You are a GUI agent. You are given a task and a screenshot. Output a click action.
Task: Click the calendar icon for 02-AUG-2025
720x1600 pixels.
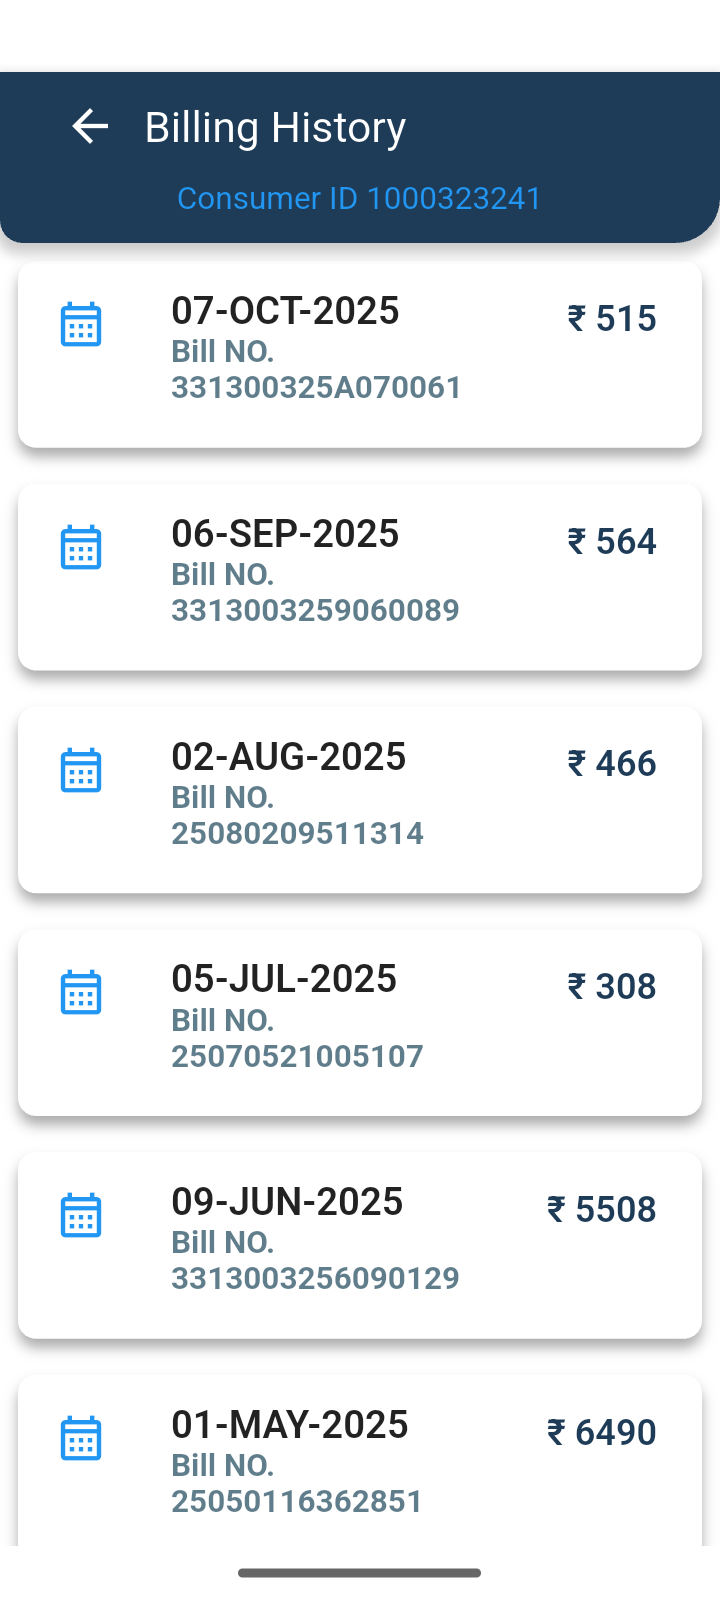(81, 771)
